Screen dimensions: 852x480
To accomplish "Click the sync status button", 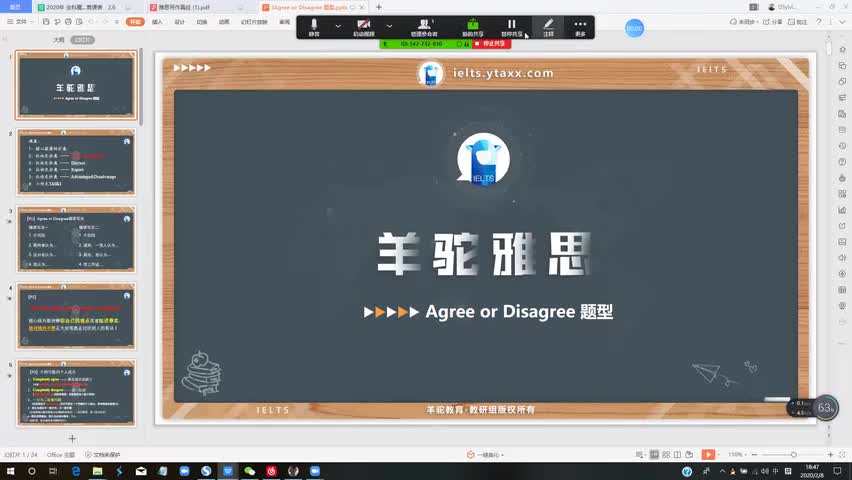I will tap(742, 22).
